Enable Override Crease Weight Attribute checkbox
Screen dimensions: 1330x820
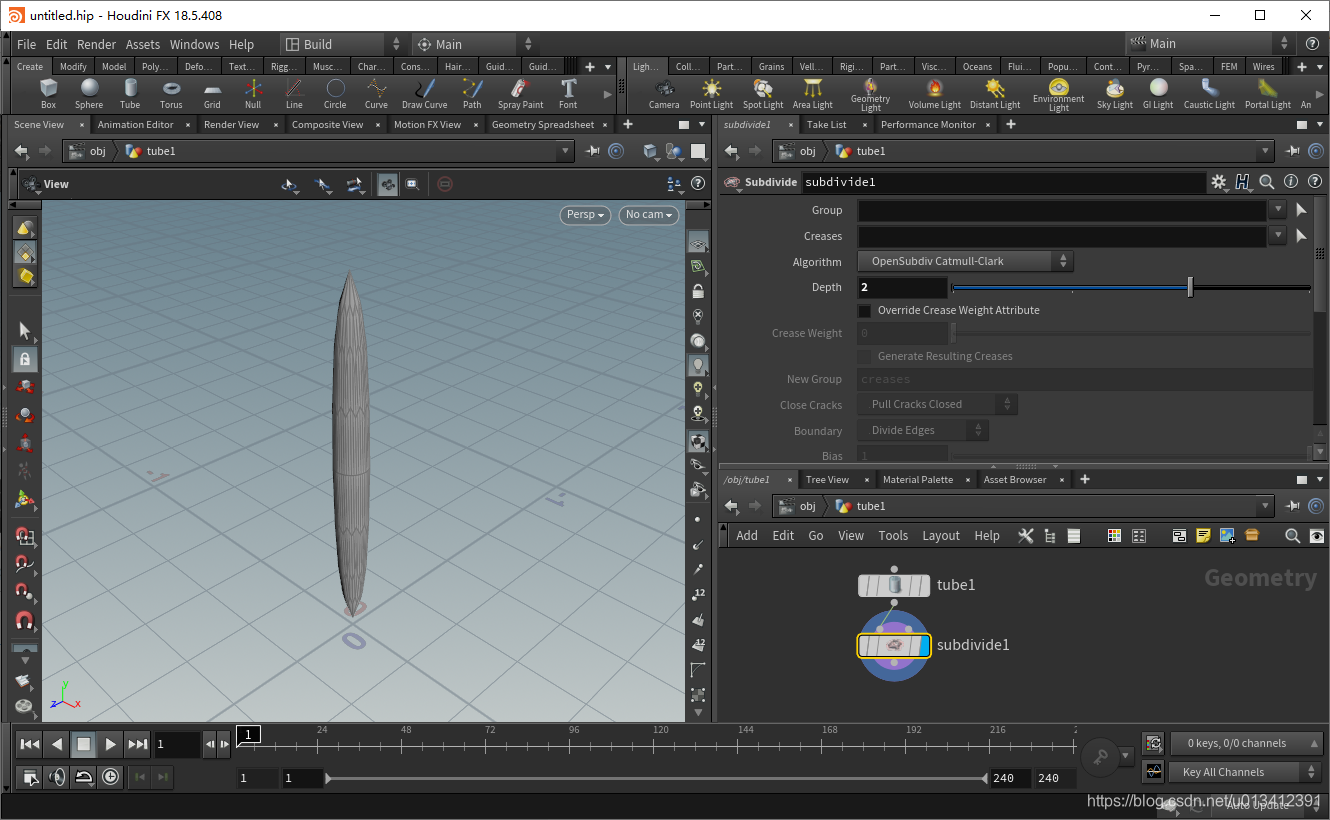pos(865,311)
